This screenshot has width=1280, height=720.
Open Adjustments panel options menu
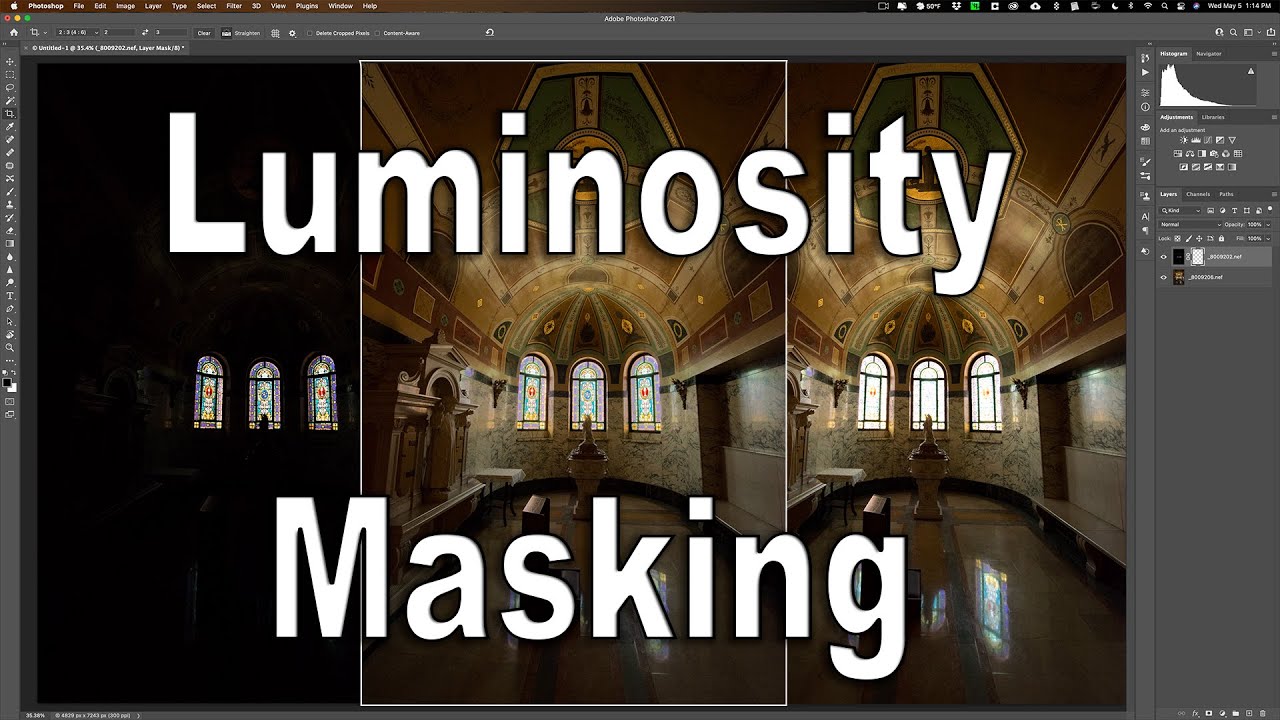[x=1274, y=117]
